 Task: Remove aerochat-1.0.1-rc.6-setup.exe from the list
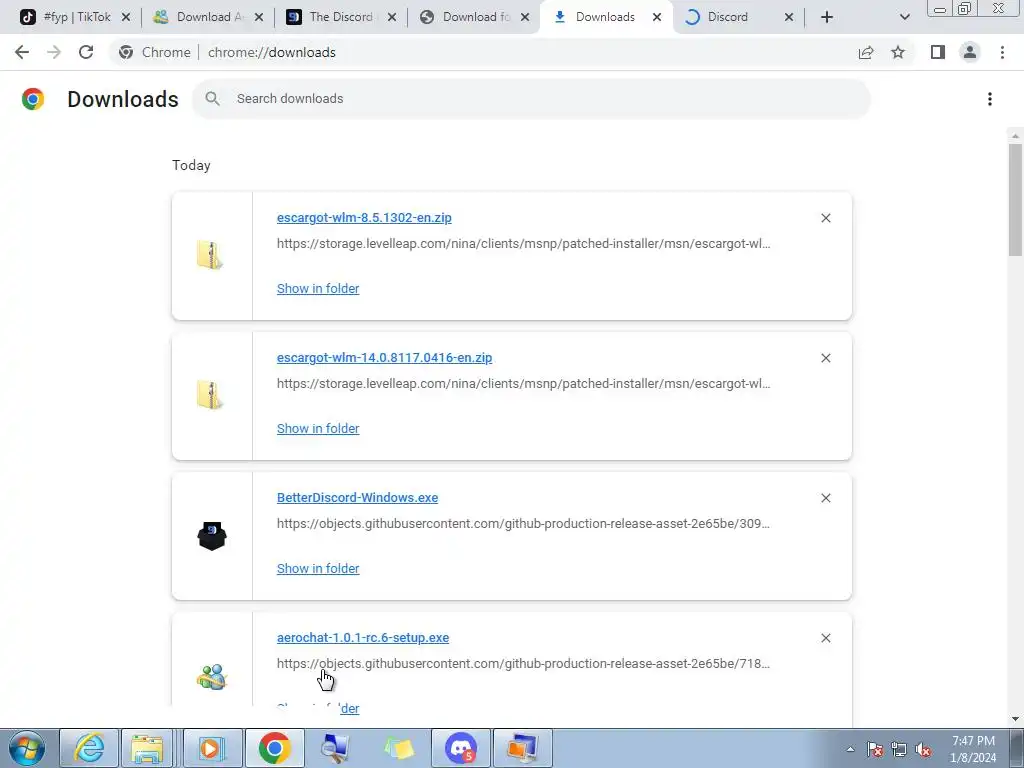tap(825, 638)
